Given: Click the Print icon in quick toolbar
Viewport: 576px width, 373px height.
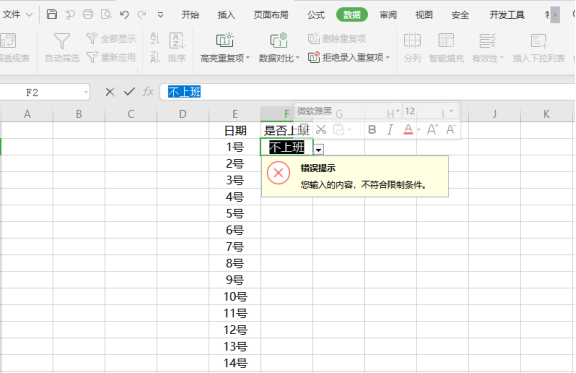Looking at the screenshot, I should coord(88,14).
